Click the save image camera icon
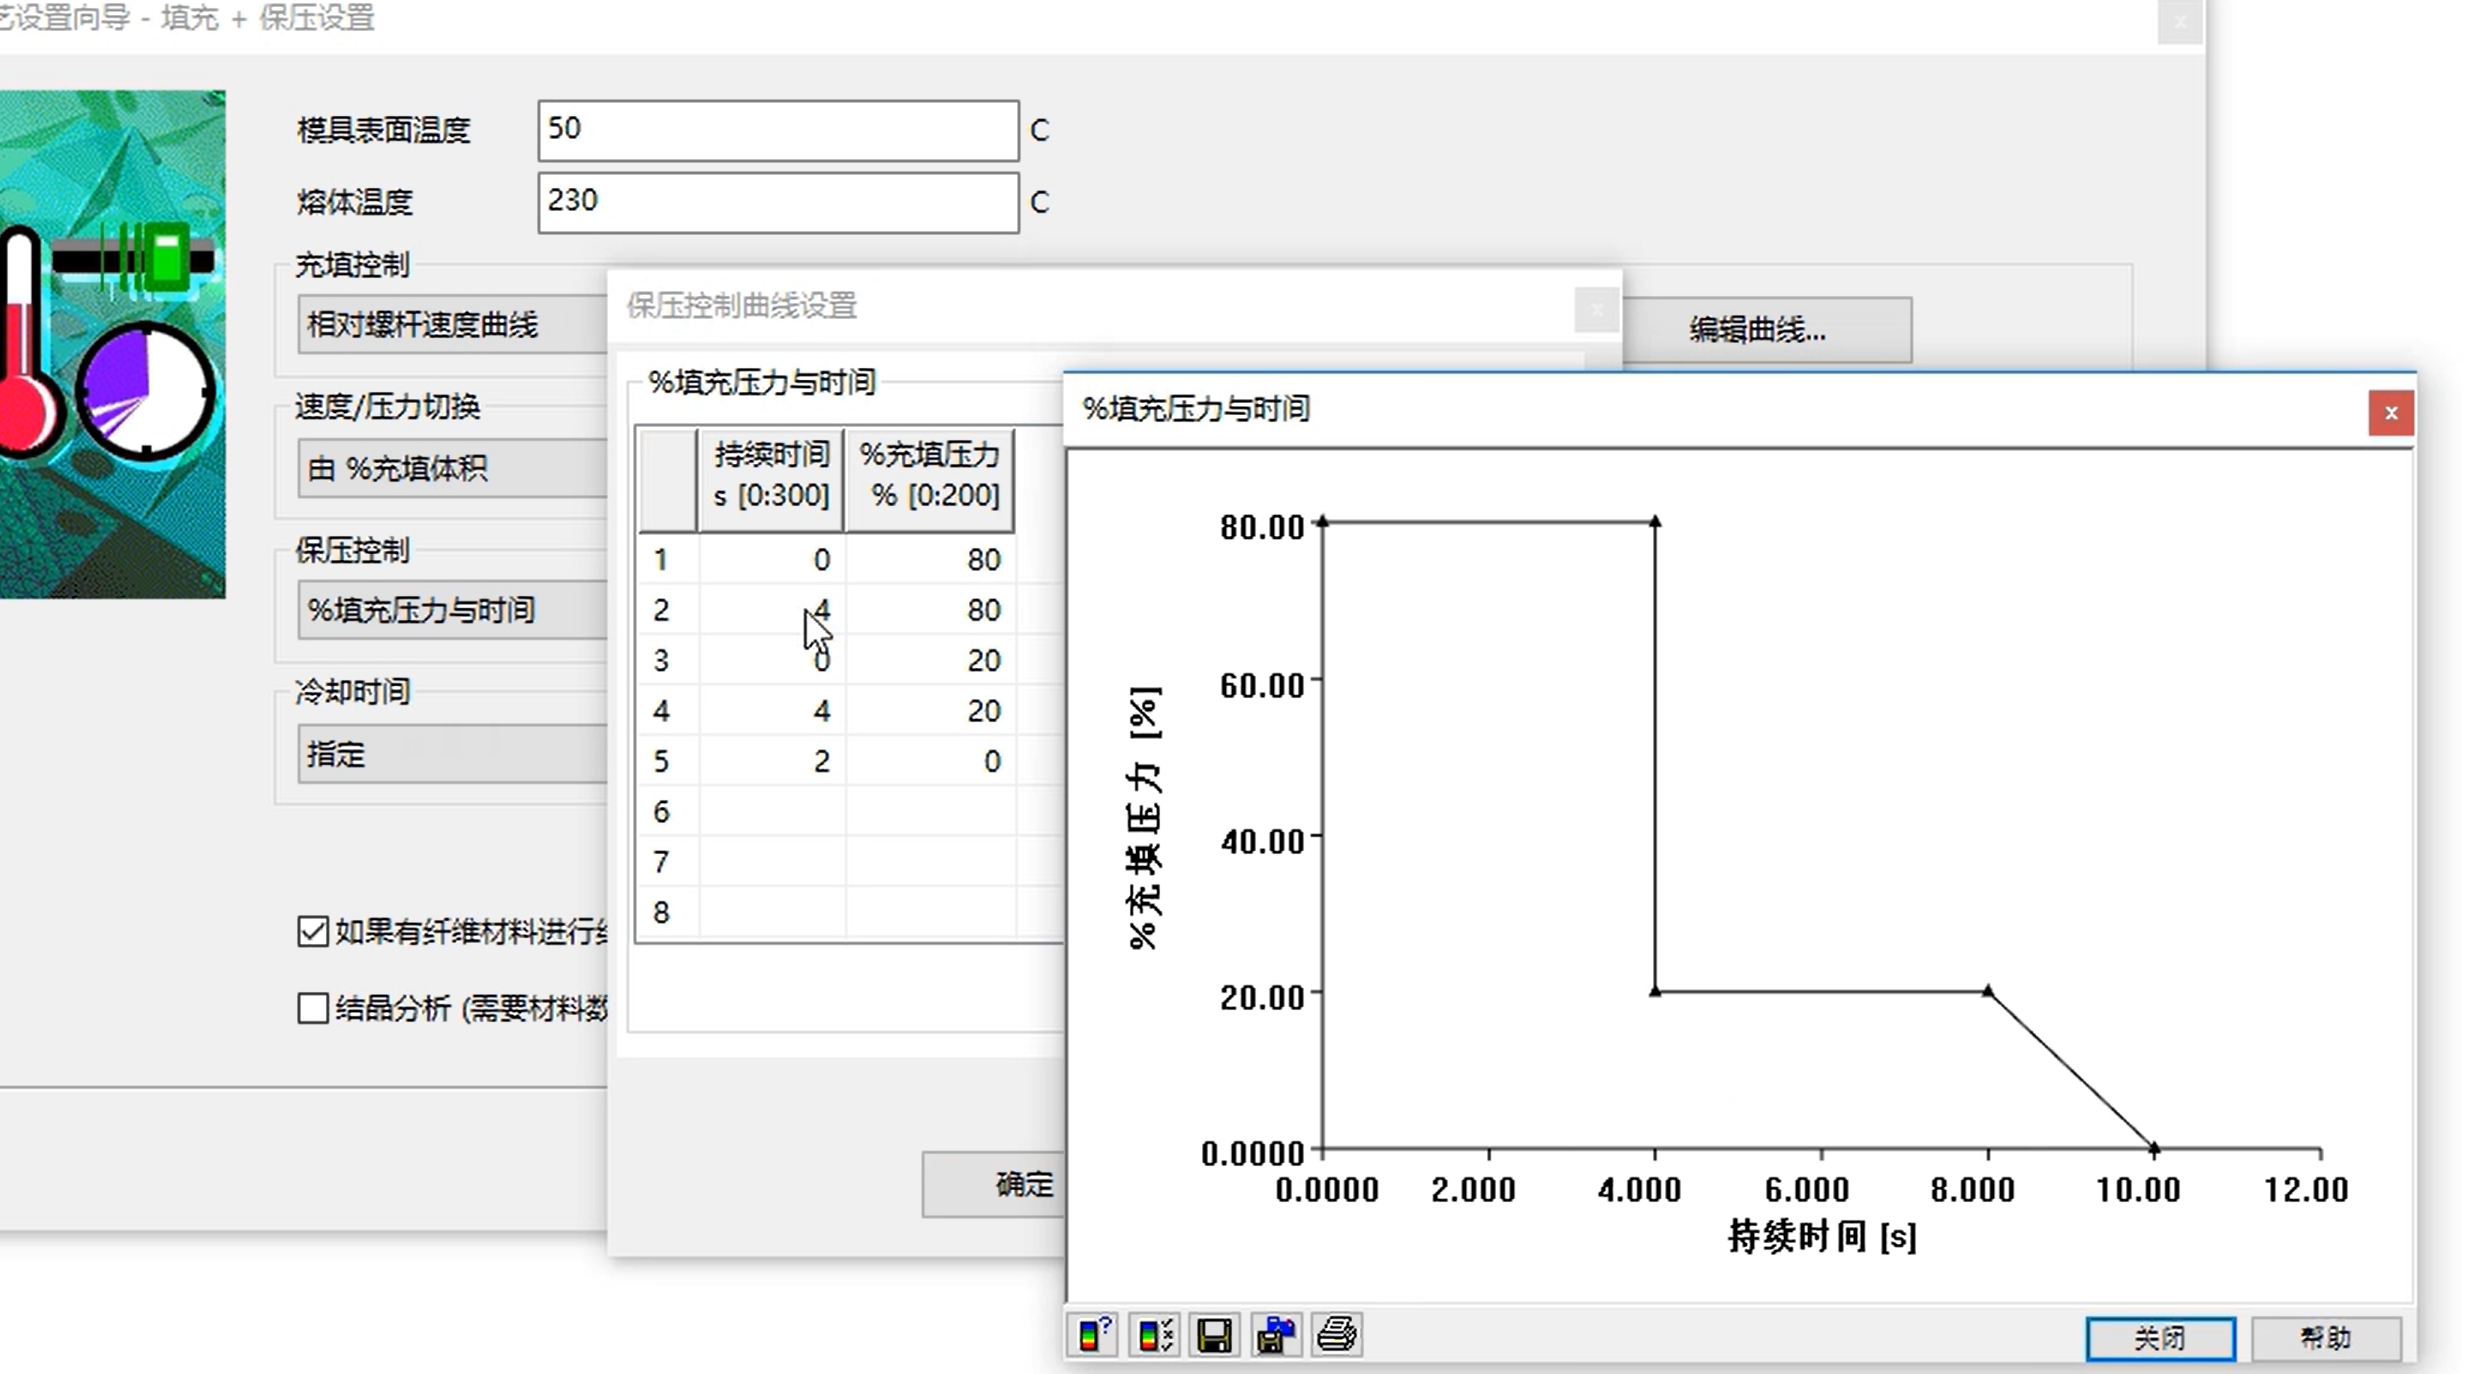 click(x=1276, y=1335)
